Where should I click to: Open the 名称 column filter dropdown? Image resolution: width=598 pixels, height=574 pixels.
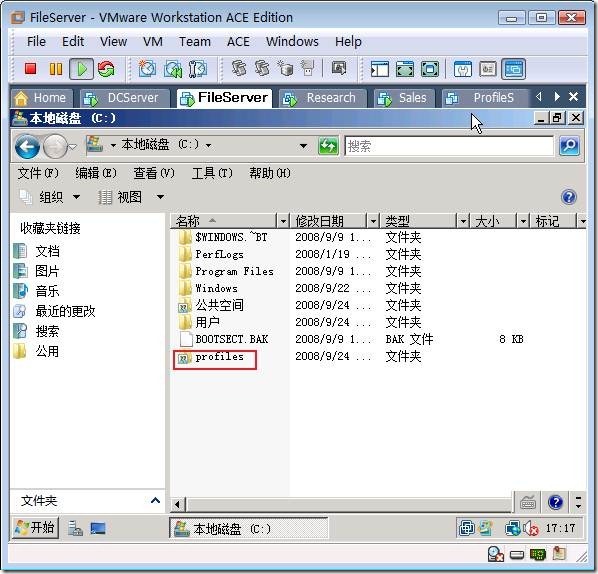(283, 220)
